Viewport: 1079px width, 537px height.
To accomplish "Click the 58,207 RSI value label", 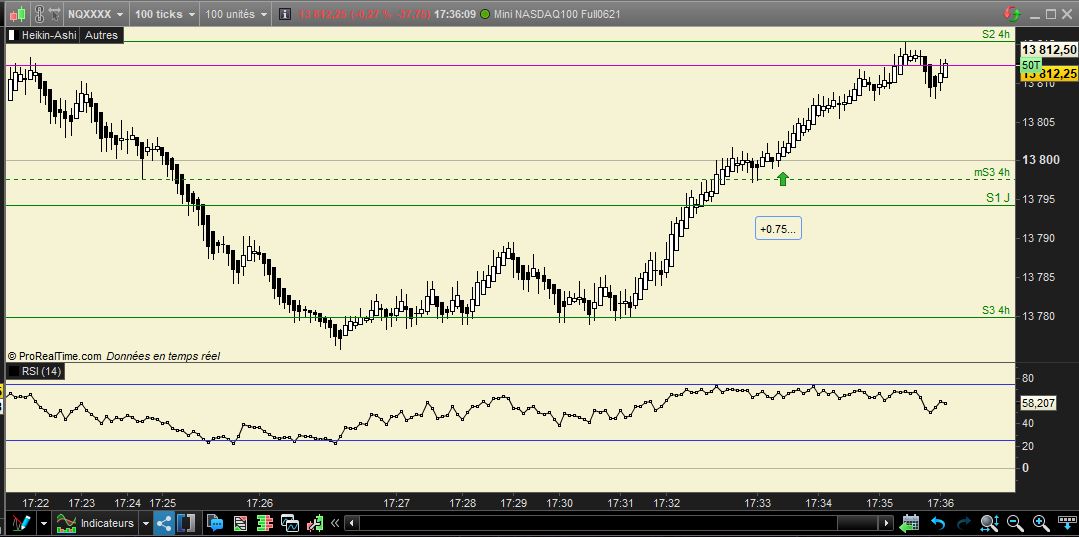I will click(x=1038, y=403).
